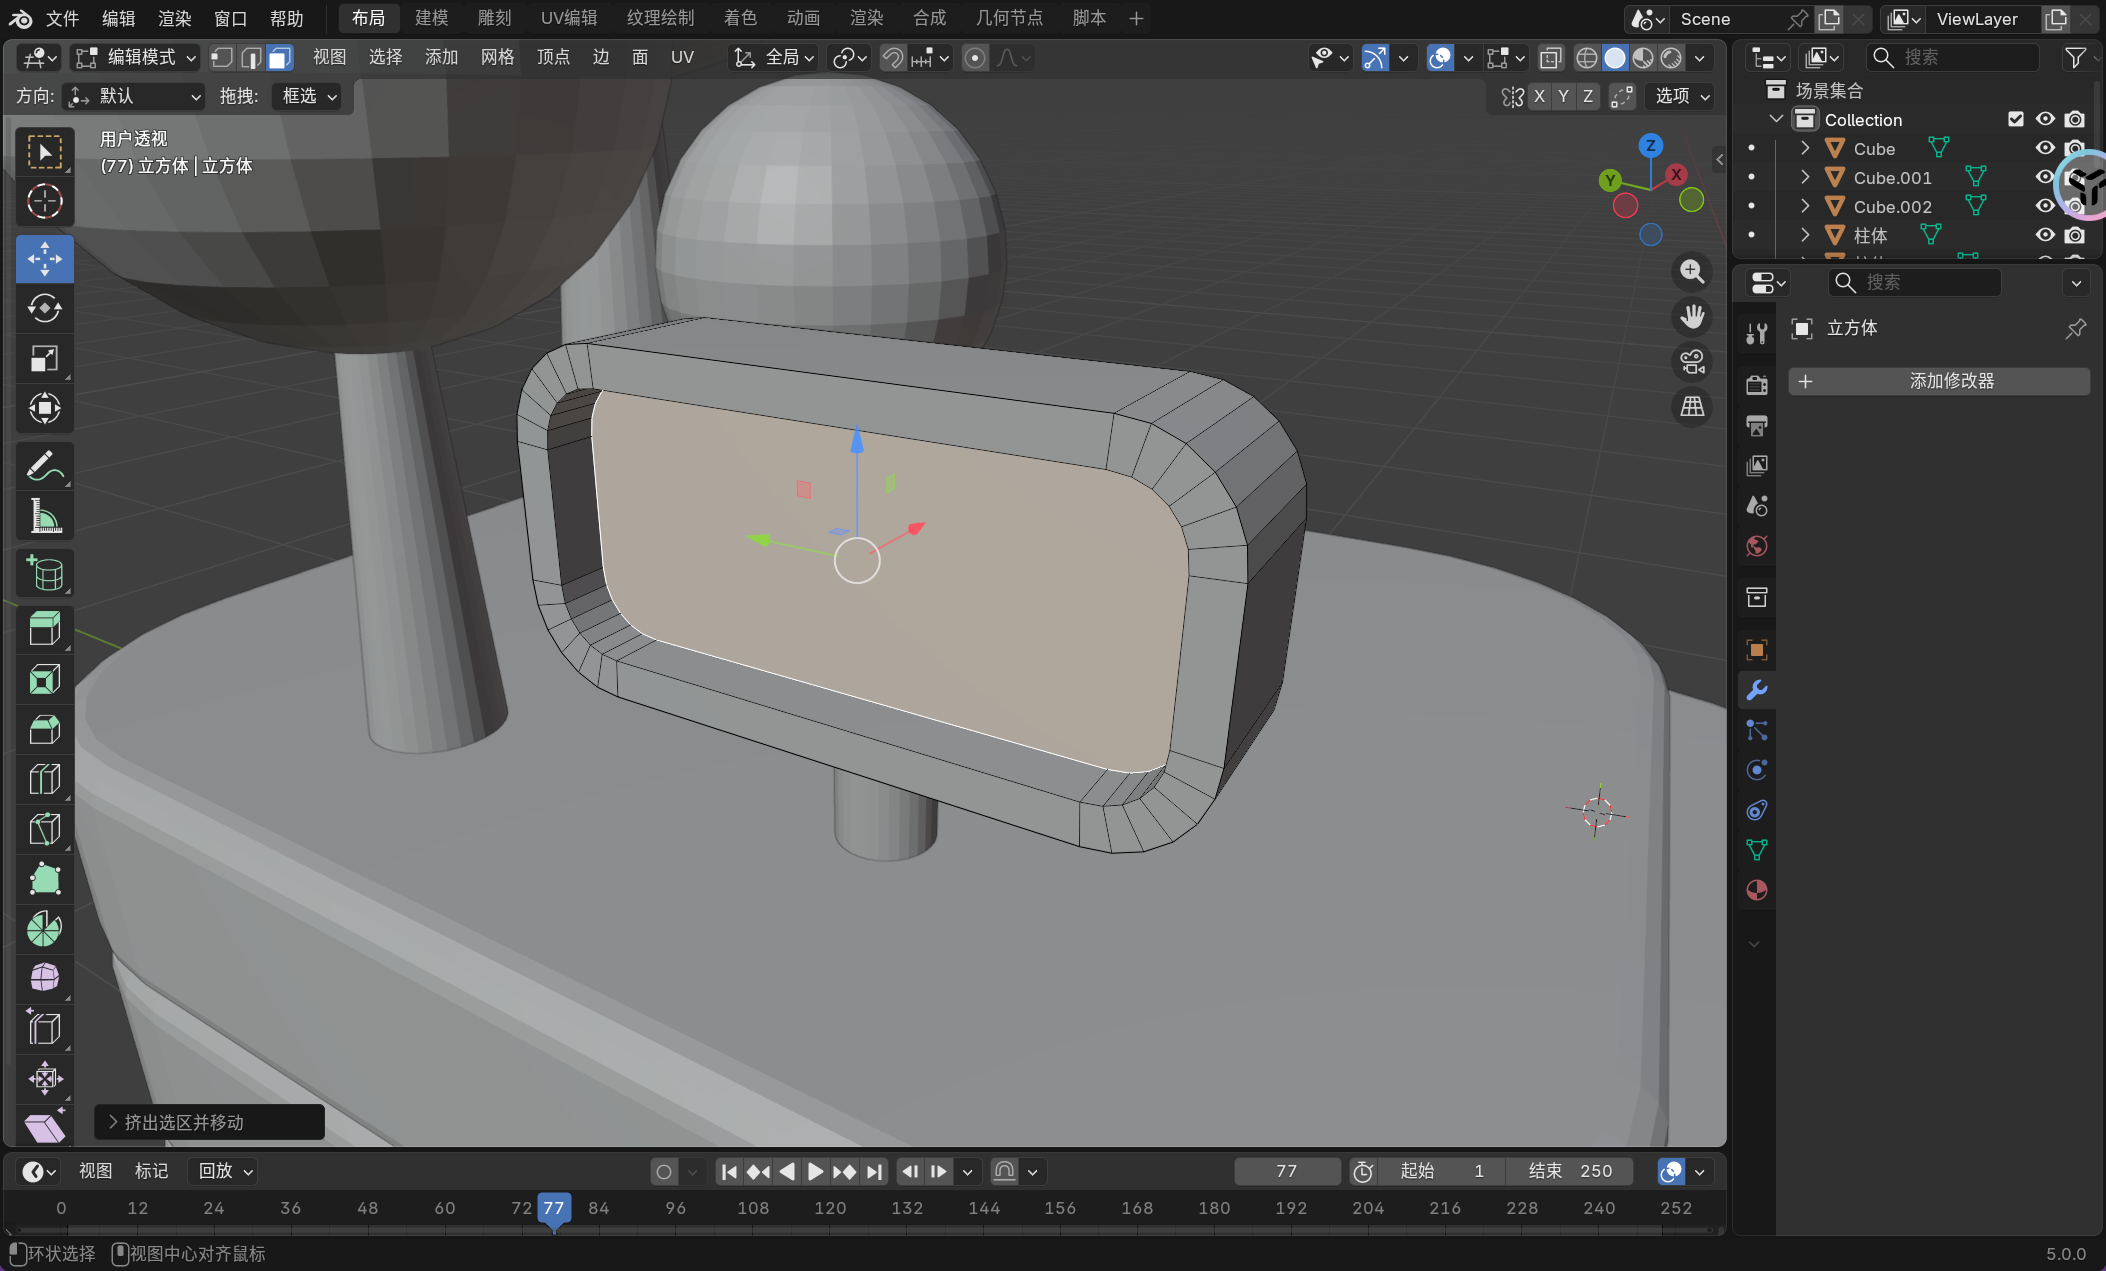Select the Annotate pencil tool

pos(44,466)
